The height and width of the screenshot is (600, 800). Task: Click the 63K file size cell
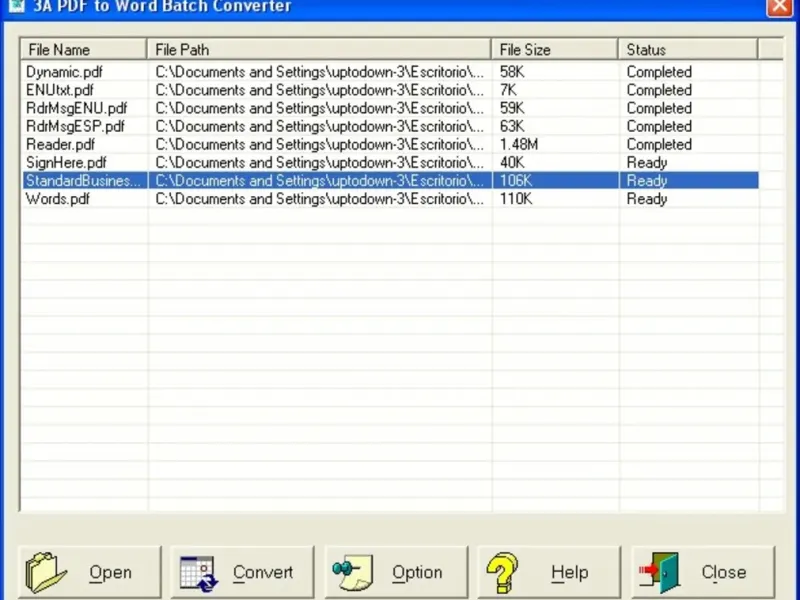[512, 127]
